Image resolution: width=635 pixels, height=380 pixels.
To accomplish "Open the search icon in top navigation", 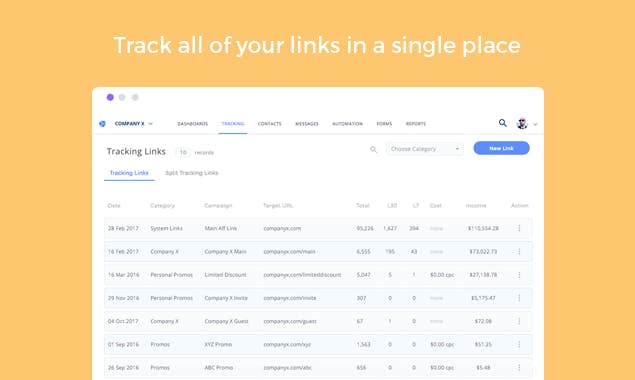I will (x=503, y=123).
